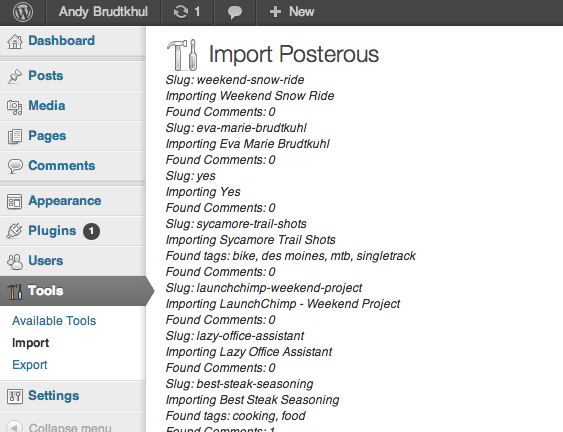
Task: Select the Import submenu link
Action: click(x=31, y=343)
